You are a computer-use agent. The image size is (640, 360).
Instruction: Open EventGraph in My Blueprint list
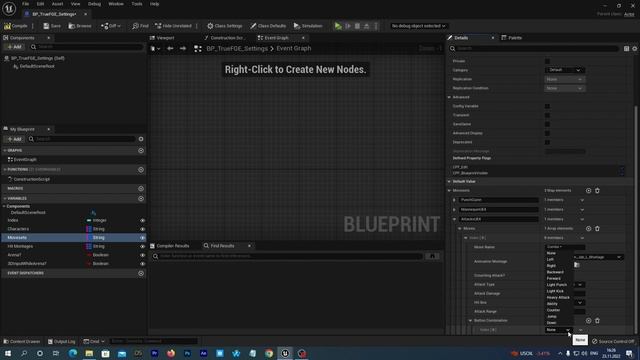25,160
